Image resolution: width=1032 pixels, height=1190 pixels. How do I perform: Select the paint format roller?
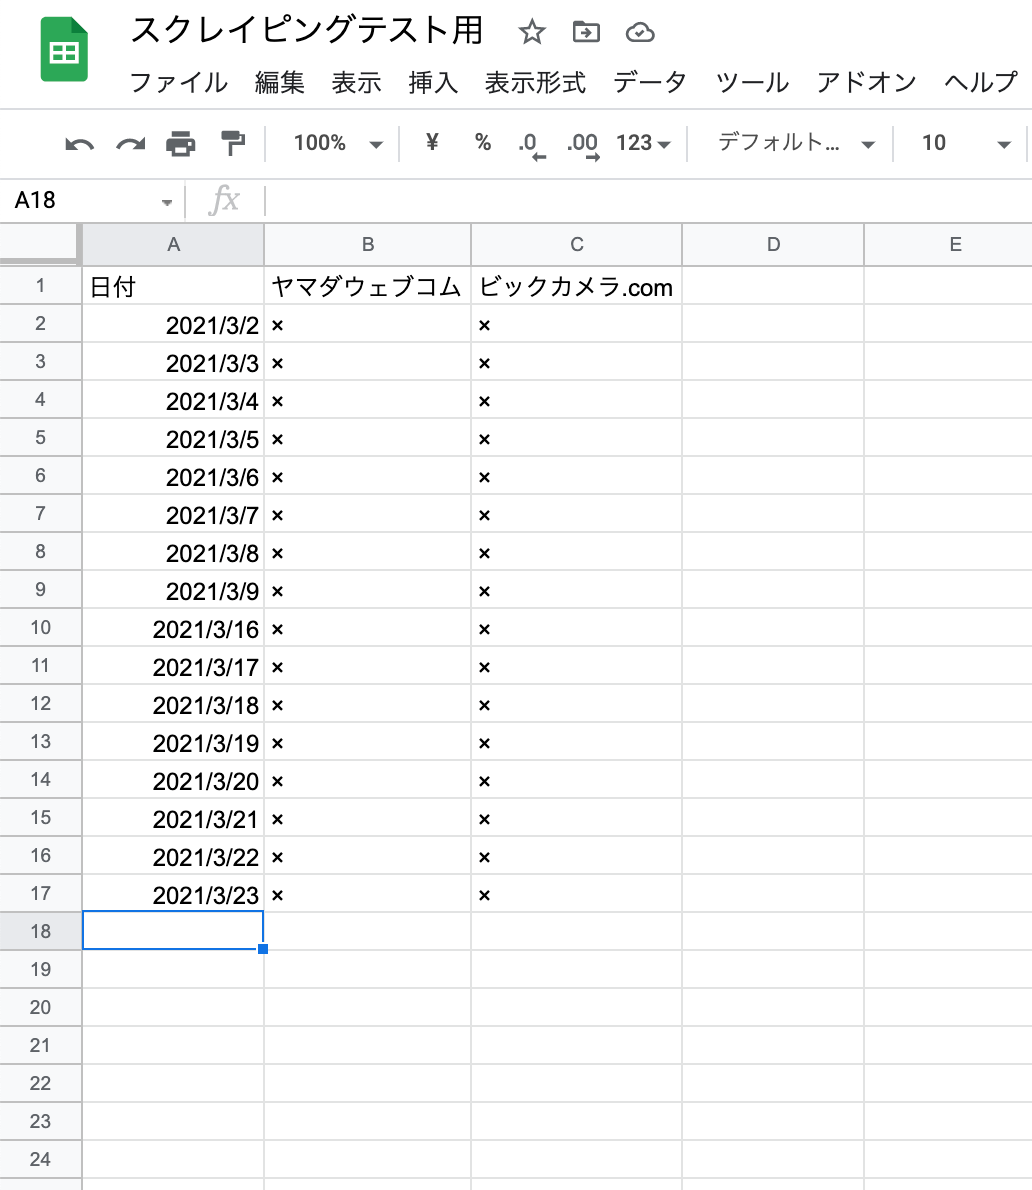coord(232,143)
